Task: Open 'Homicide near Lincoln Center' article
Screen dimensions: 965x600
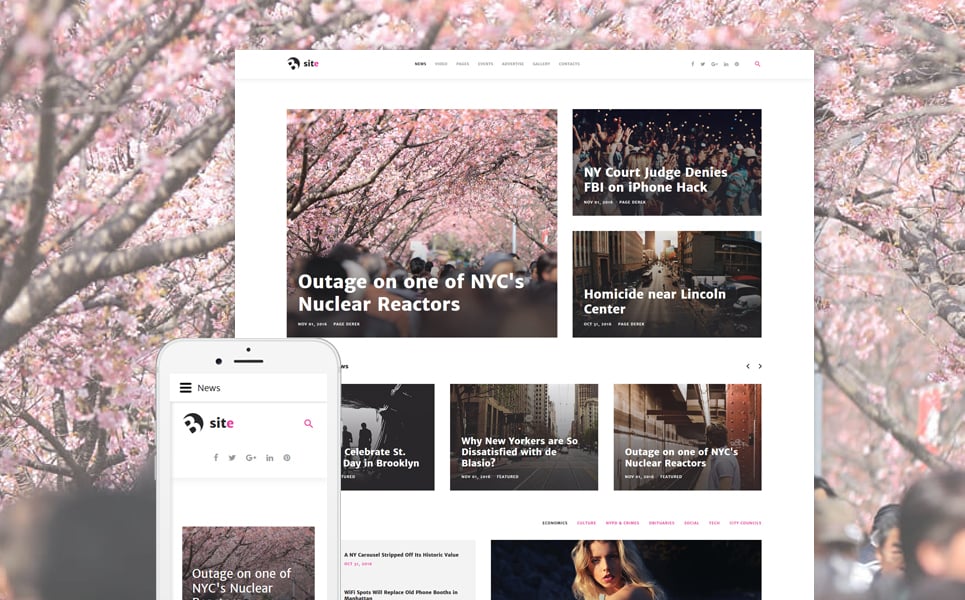Action: coord(654,302)
